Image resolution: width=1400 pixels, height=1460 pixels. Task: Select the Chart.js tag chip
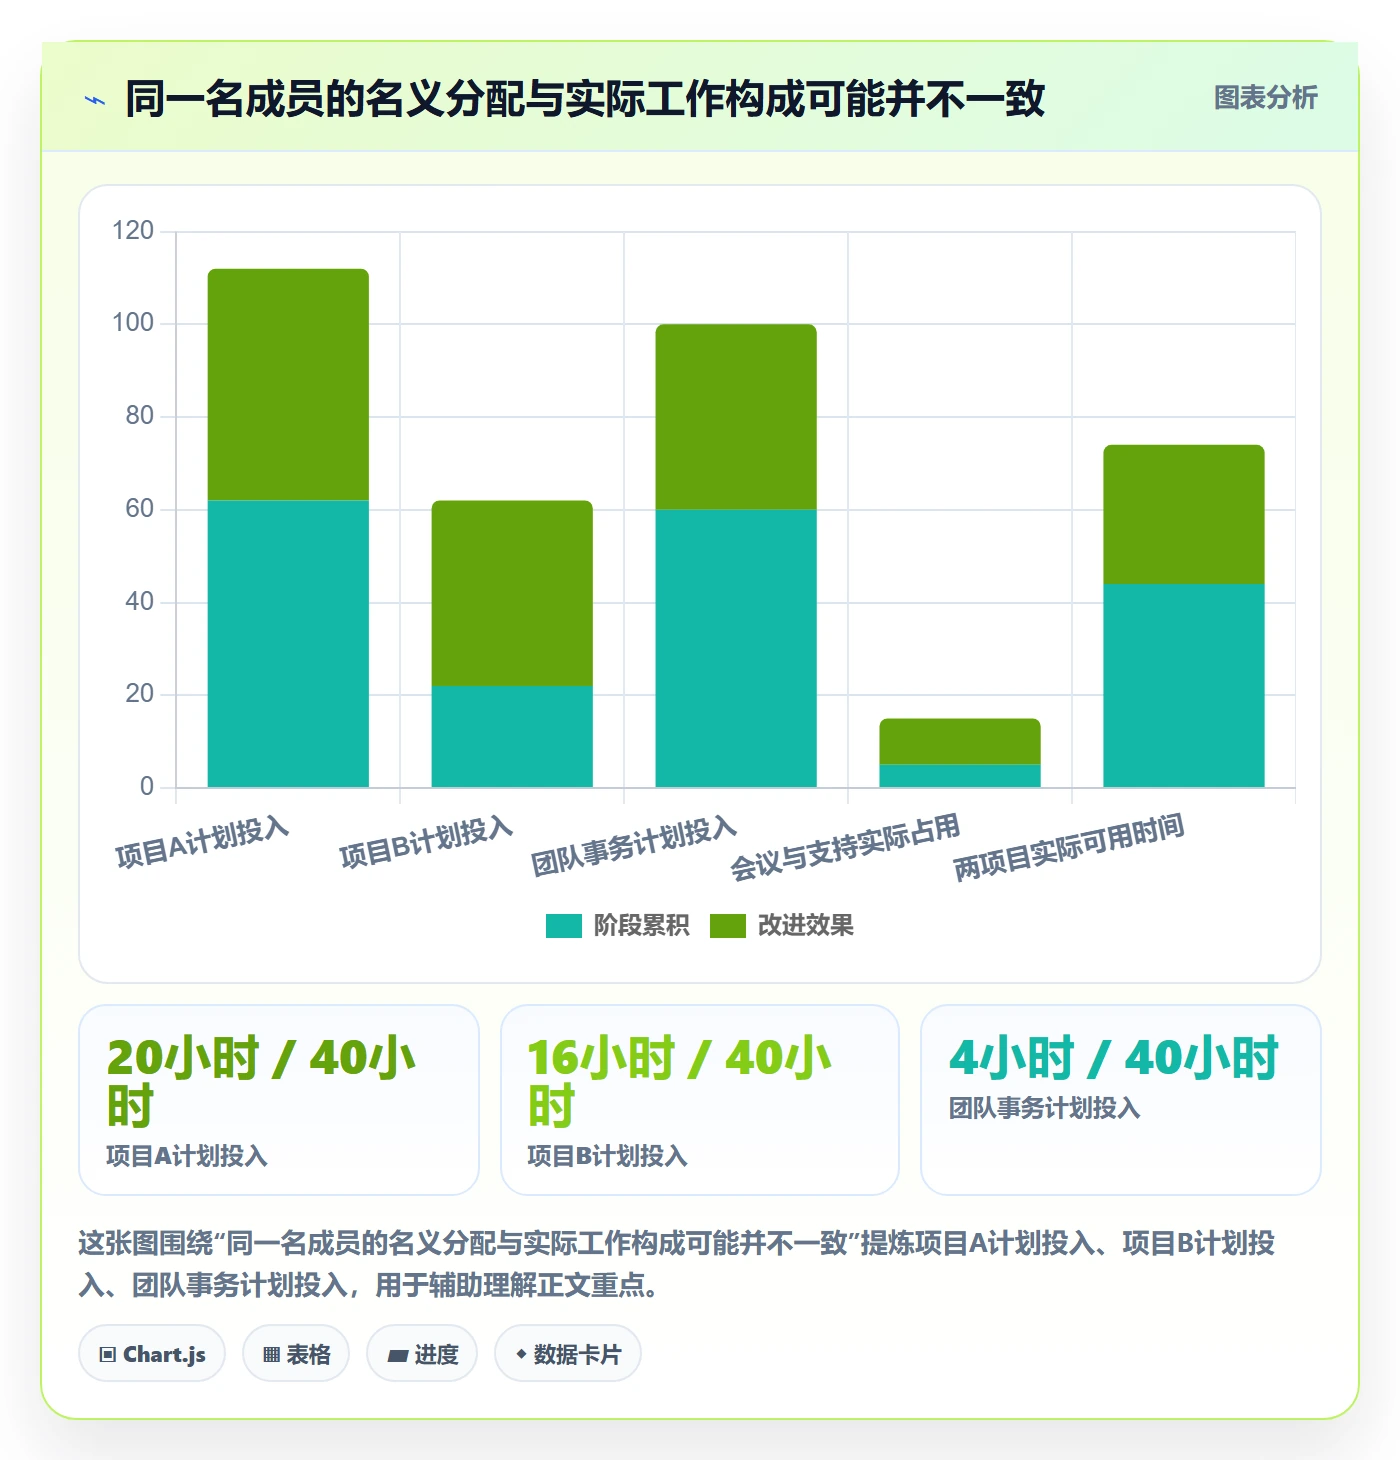(152, 1354)
